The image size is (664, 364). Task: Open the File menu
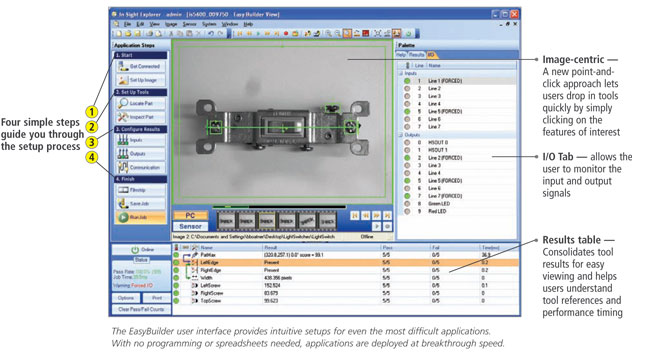[127, 24]
